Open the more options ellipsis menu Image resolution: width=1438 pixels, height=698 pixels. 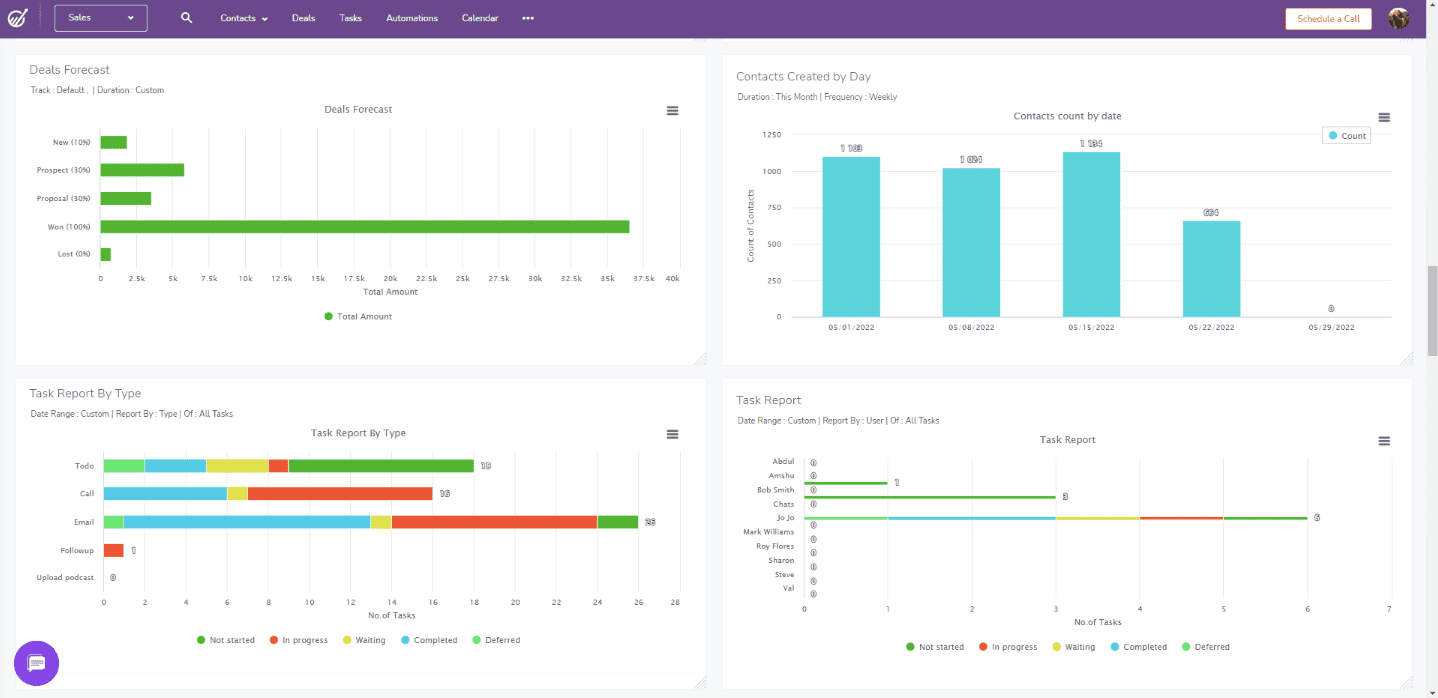coord(528,18)
